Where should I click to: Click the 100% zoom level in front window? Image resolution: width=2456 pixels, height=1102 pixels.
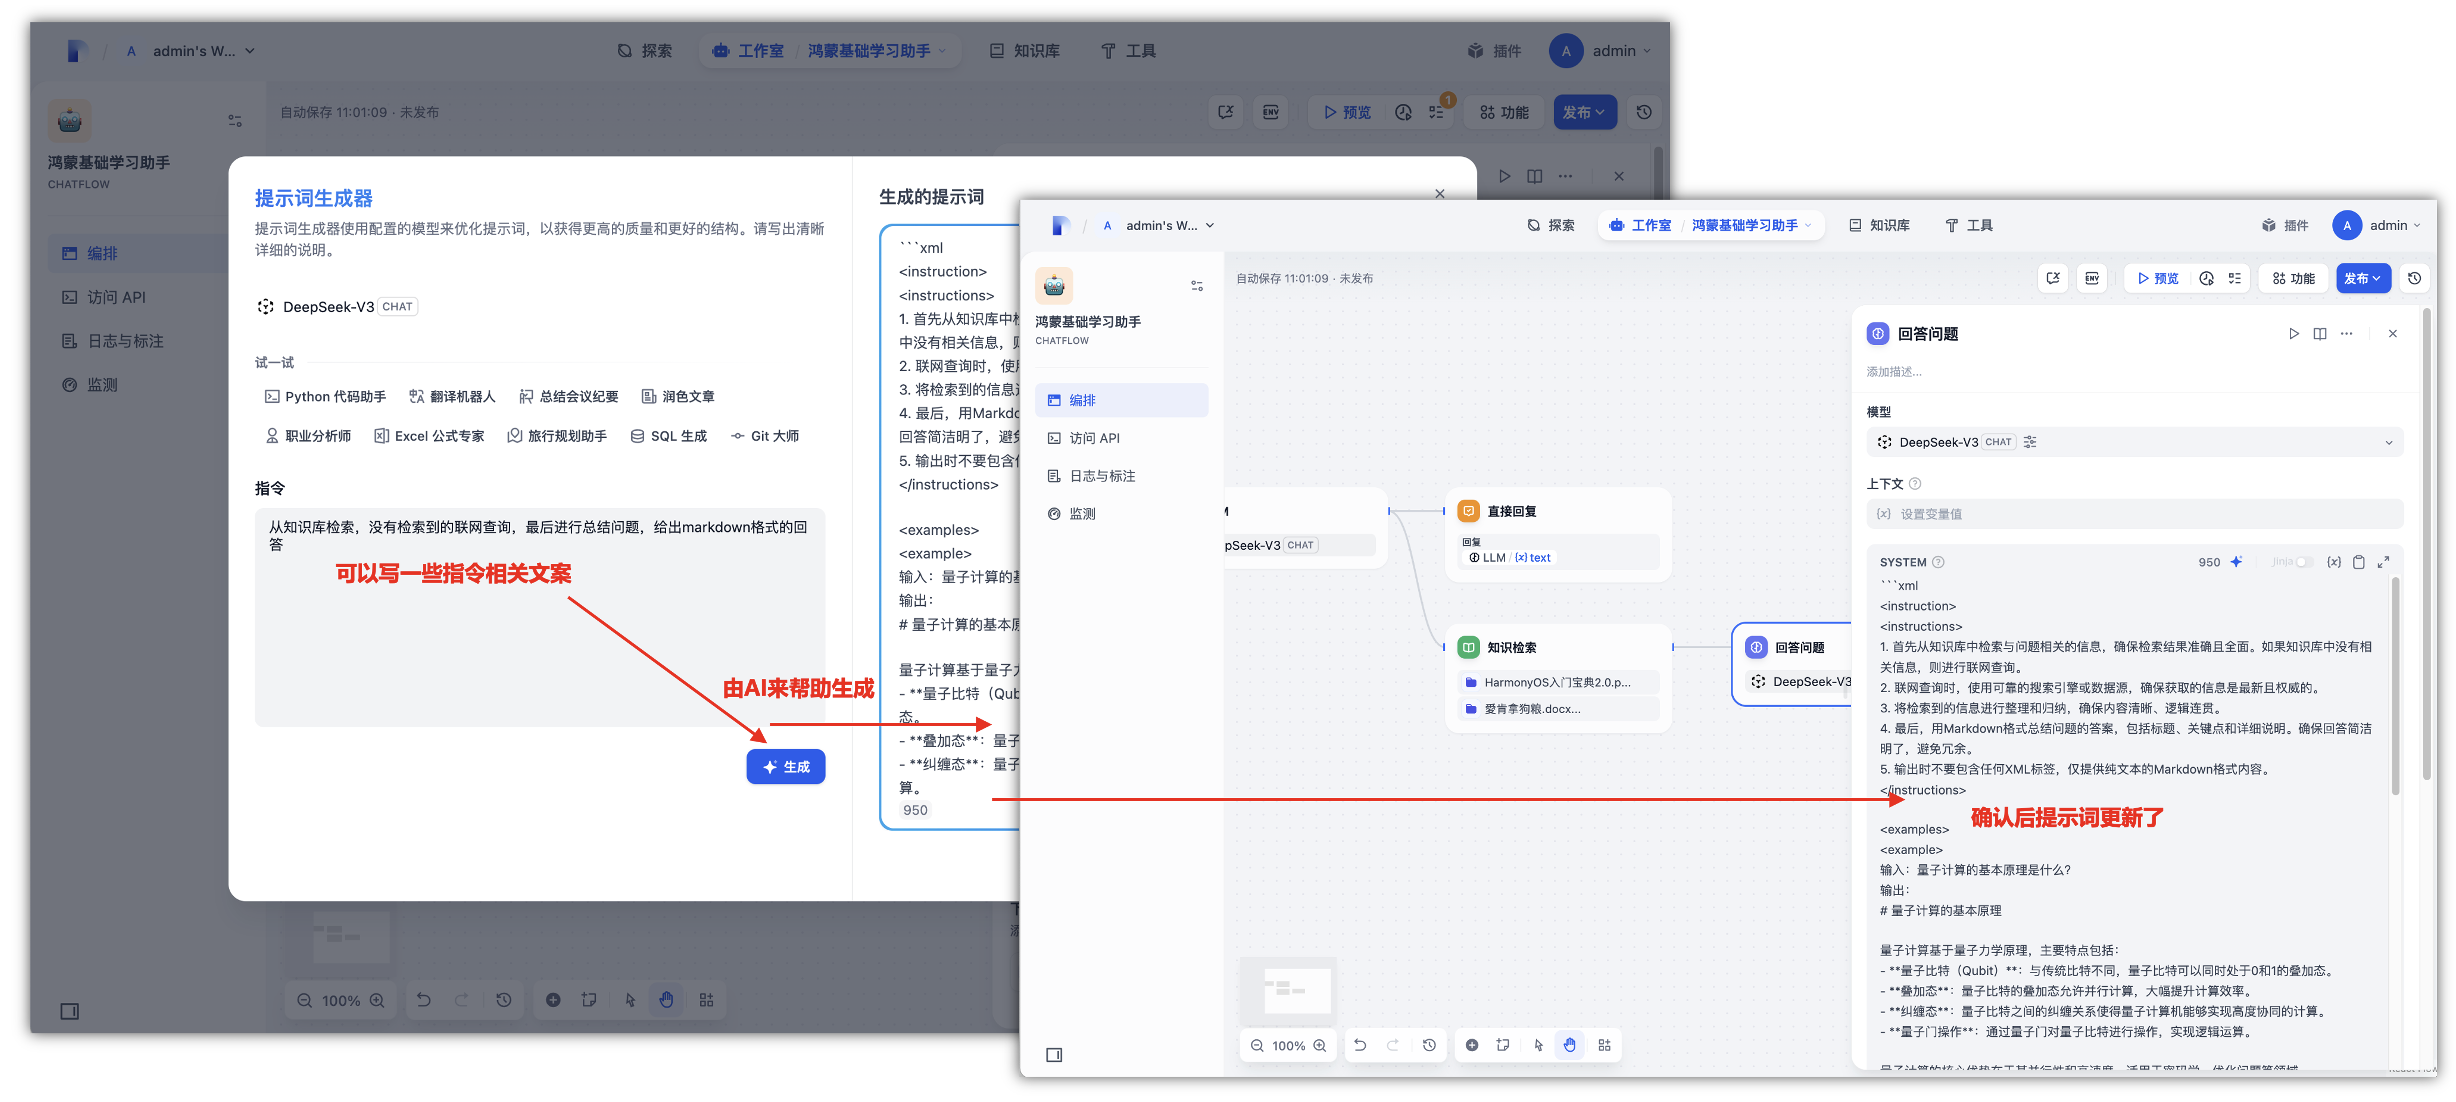click(x=1289, y=1046)
